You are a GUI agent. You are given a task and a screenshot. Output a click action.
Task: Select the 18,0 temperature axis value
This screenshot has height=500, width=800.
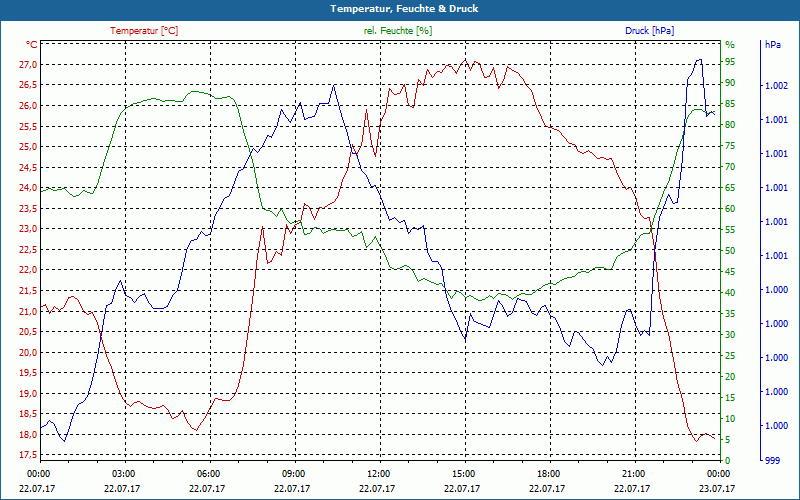(29, 435)
